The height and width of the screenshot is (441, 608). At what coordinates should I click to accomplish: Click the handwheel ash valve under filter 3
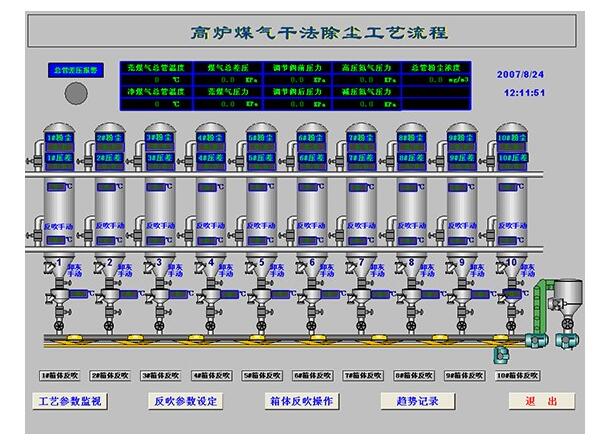click(160, 325)
